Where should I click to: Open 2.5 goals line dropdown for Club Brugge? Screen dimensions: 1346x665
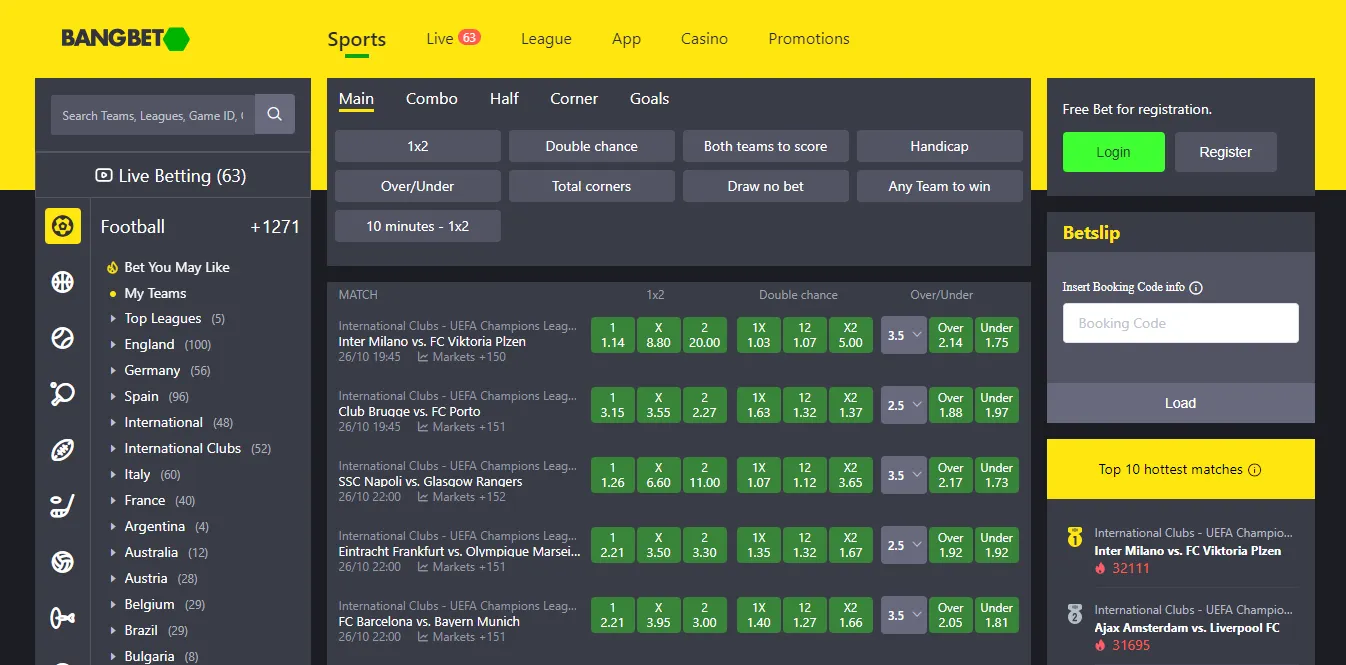coord(904,406)
